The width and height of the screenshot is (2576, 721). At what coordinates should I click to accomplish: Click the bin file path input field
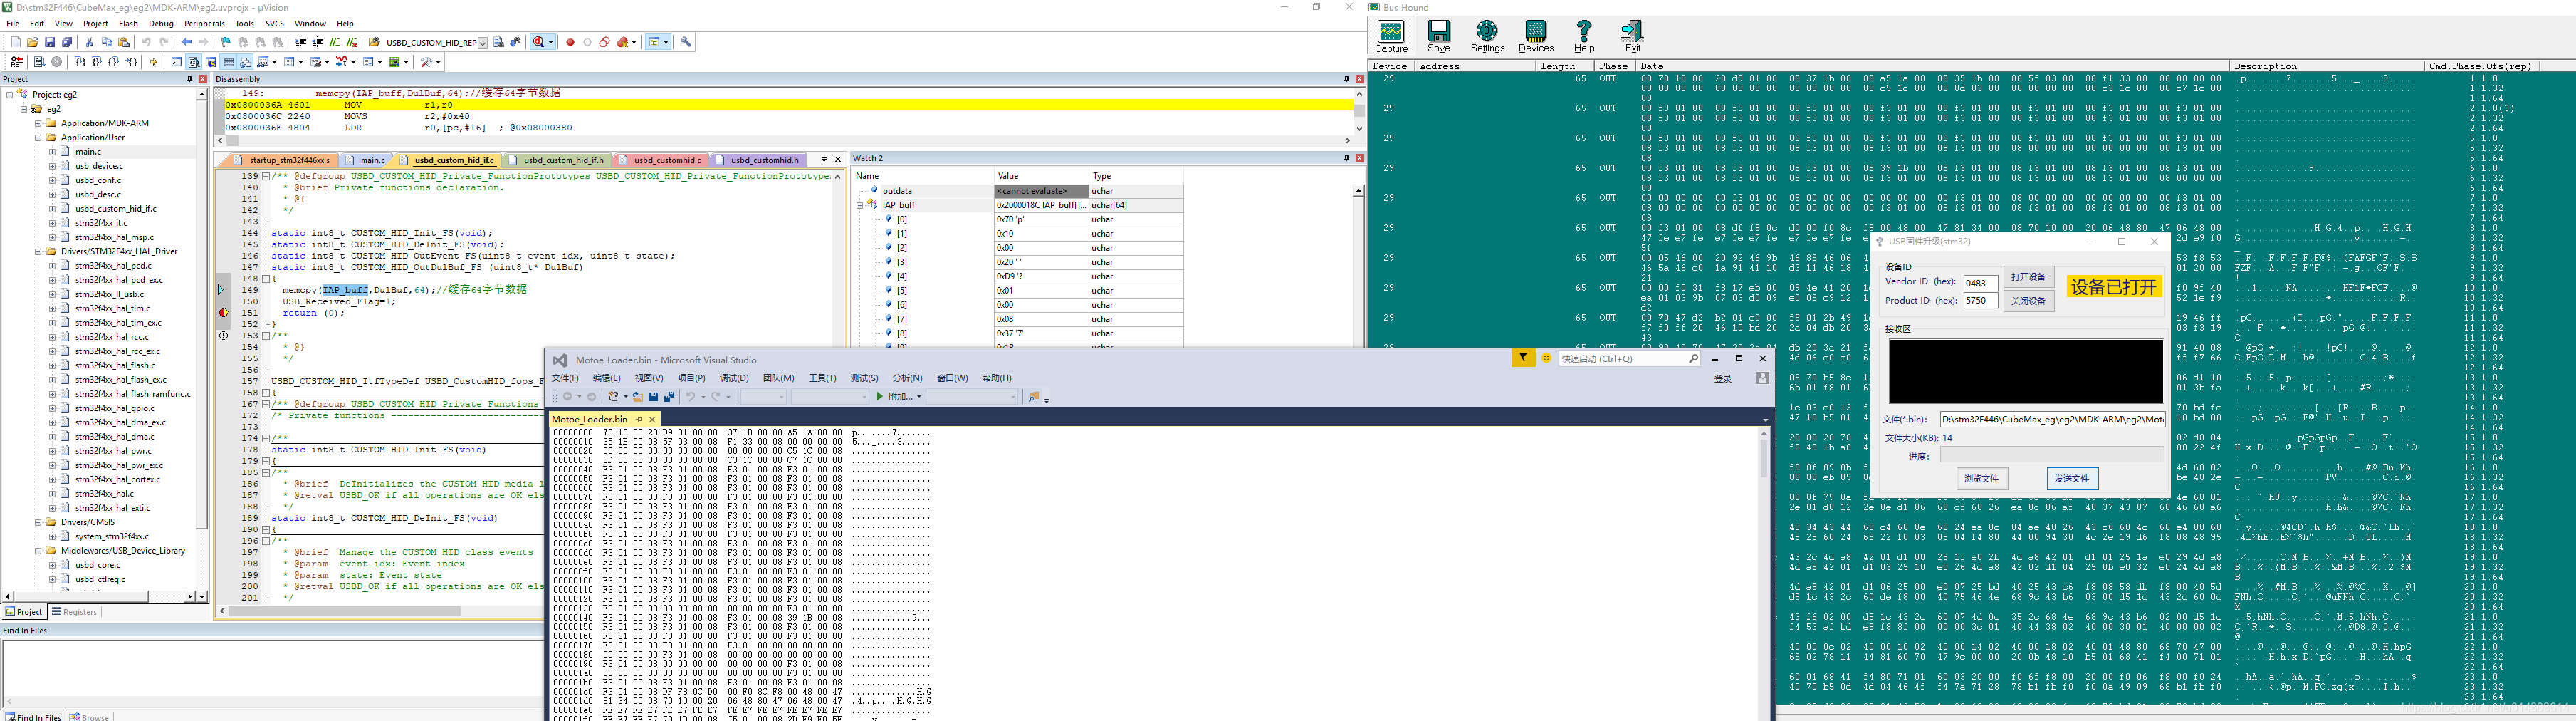coord(2053,420)
